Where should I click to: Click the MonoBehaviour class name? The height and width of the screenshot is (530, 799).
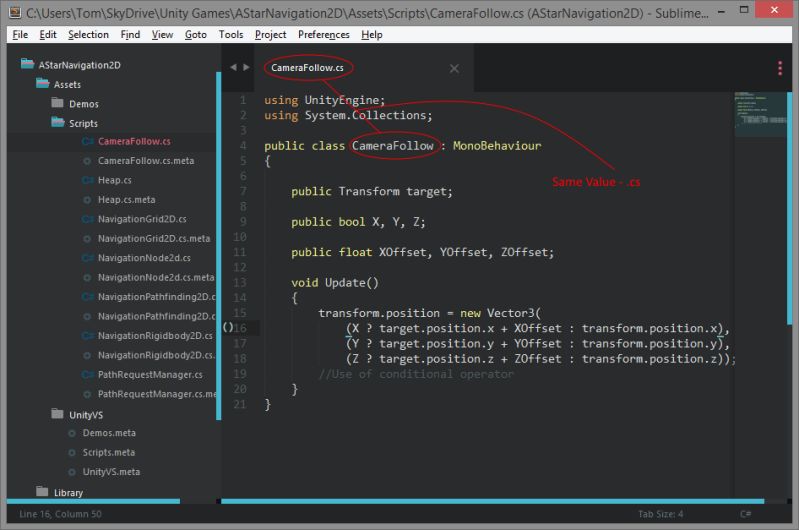tap(497, 146)
